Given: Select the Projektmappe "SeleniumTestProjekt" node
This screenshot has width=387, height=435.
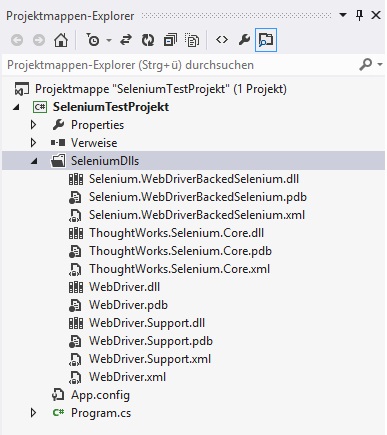Looking at the screenshot, I should click(161, 89).
